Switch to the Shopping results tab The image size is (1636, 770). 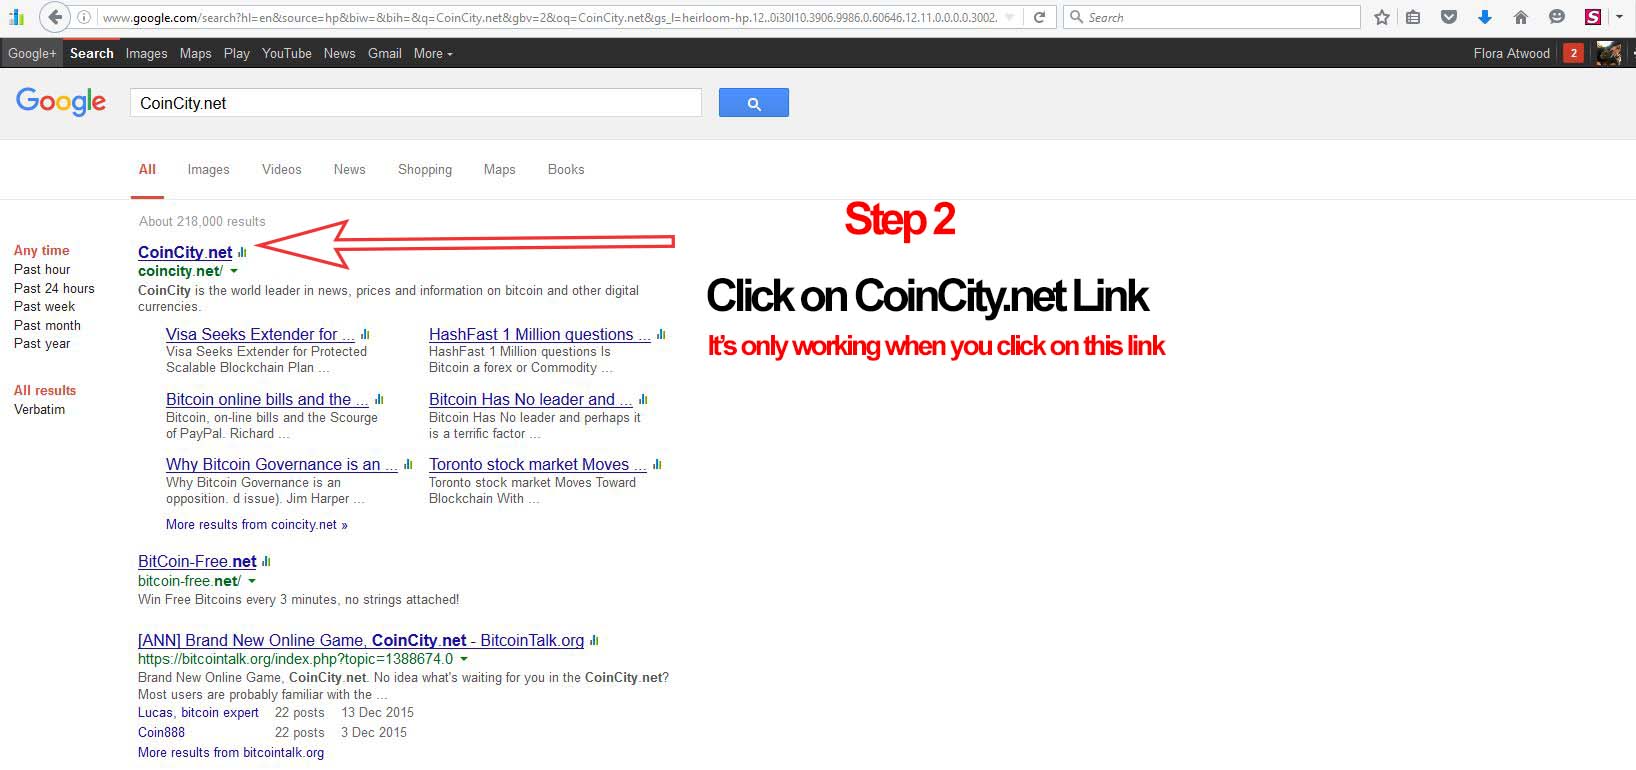(425, 169)
